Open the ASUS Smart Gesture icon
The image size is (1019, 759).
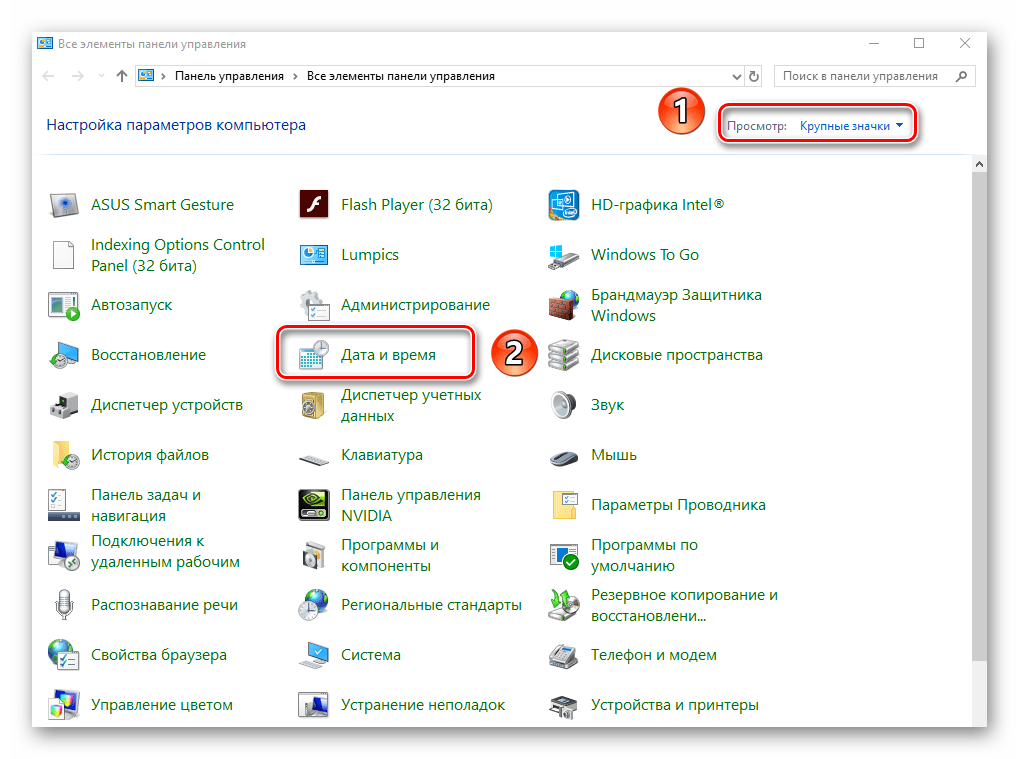[x=64, y=205]
